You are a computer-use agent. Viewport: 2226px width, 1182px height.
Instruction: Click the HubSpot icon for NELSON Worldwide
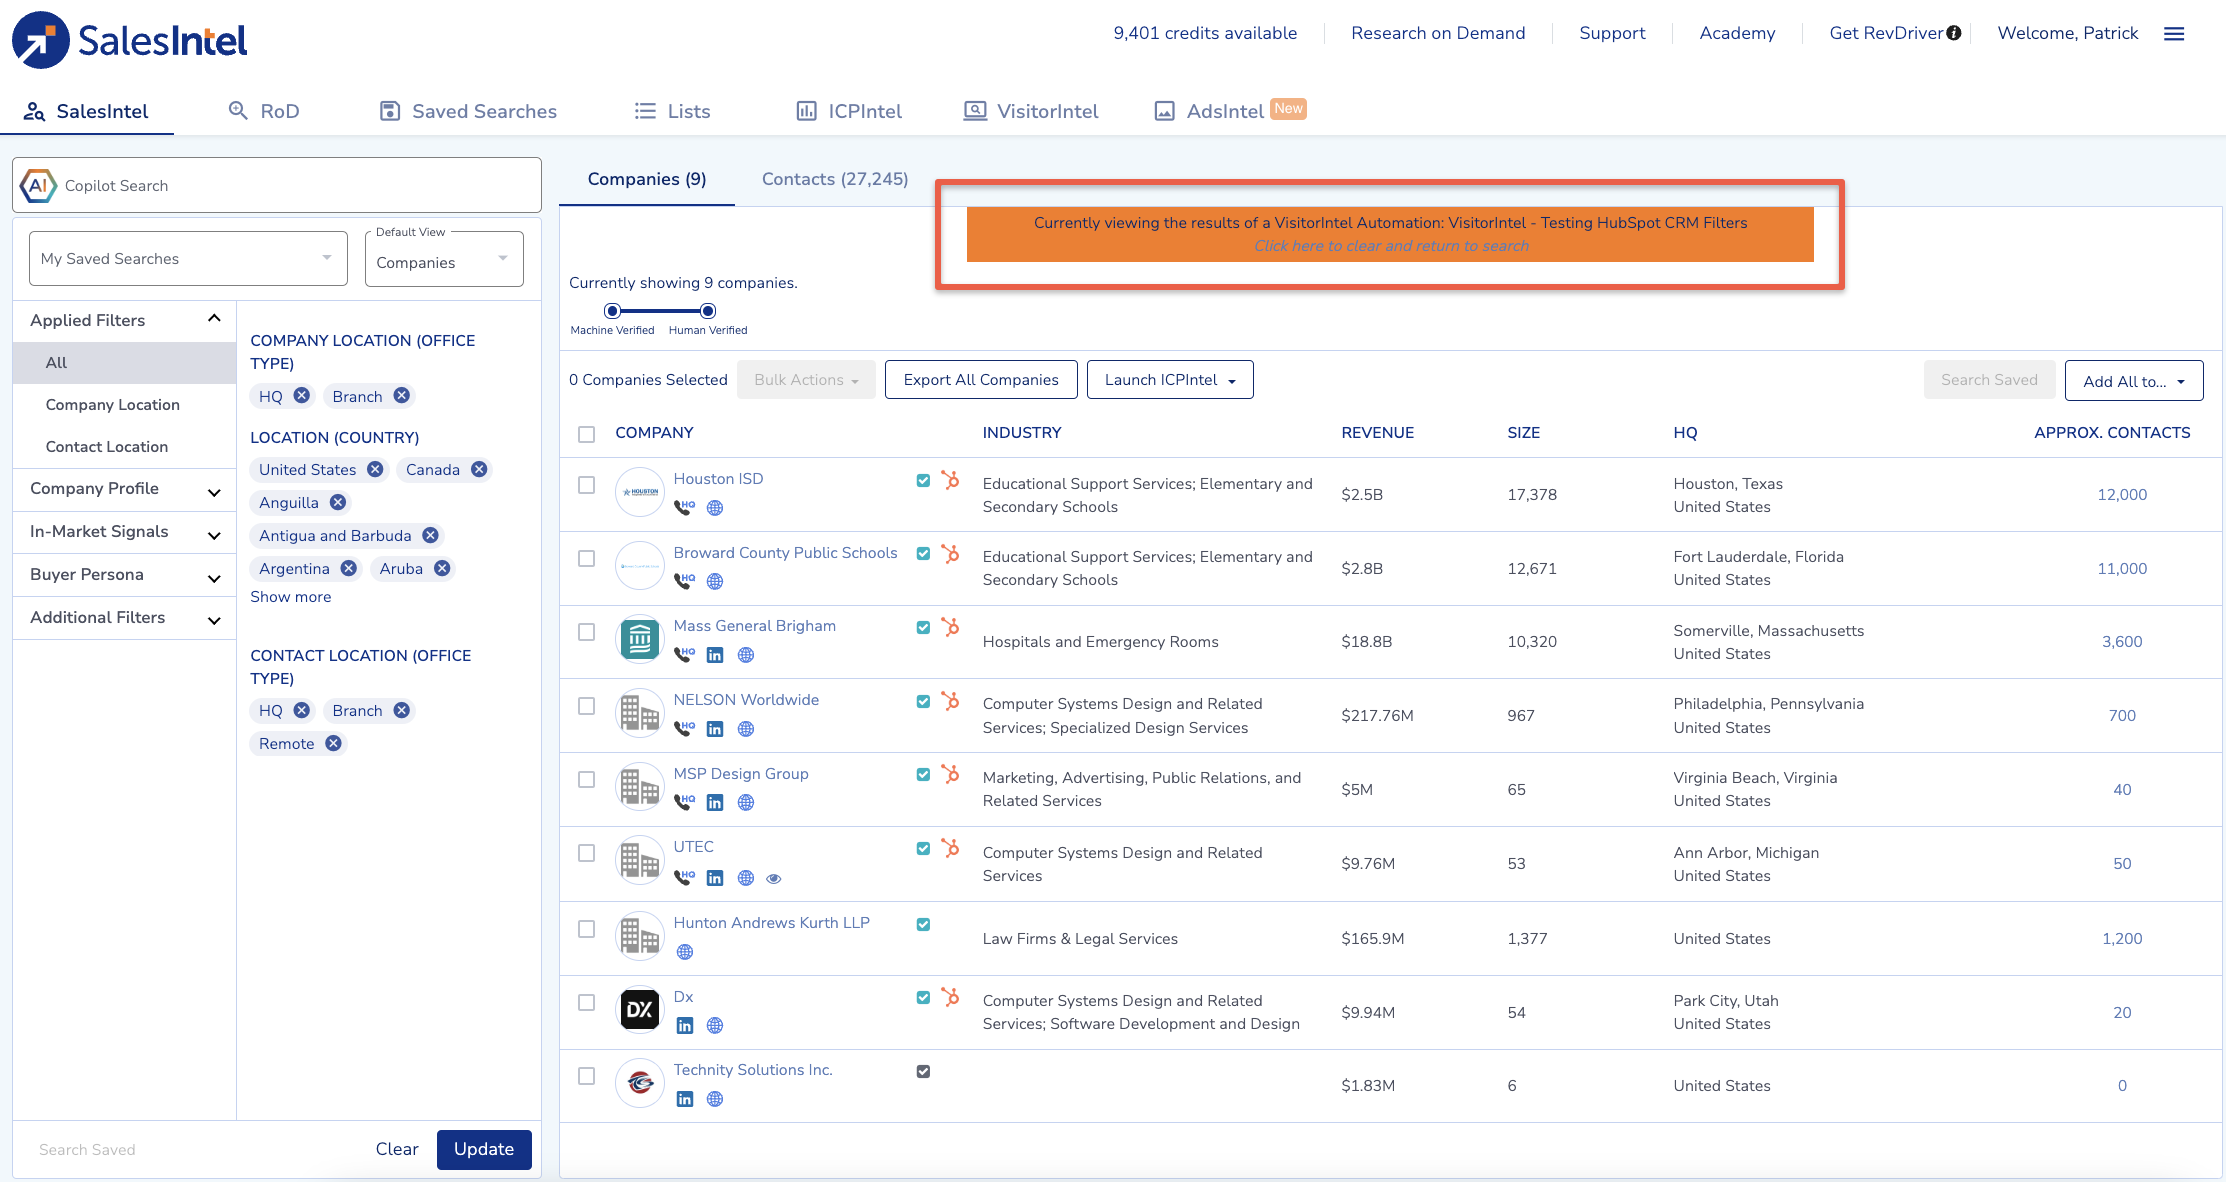pos(950,701)
